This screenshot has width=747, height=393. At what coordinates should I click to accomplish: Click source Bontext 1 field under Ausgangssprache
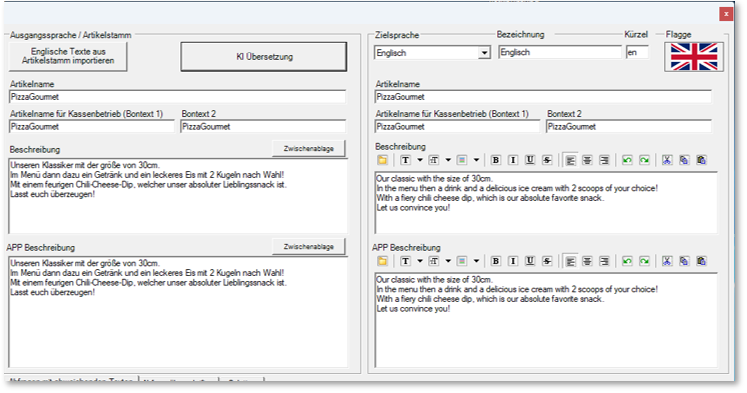click(92, 127)
